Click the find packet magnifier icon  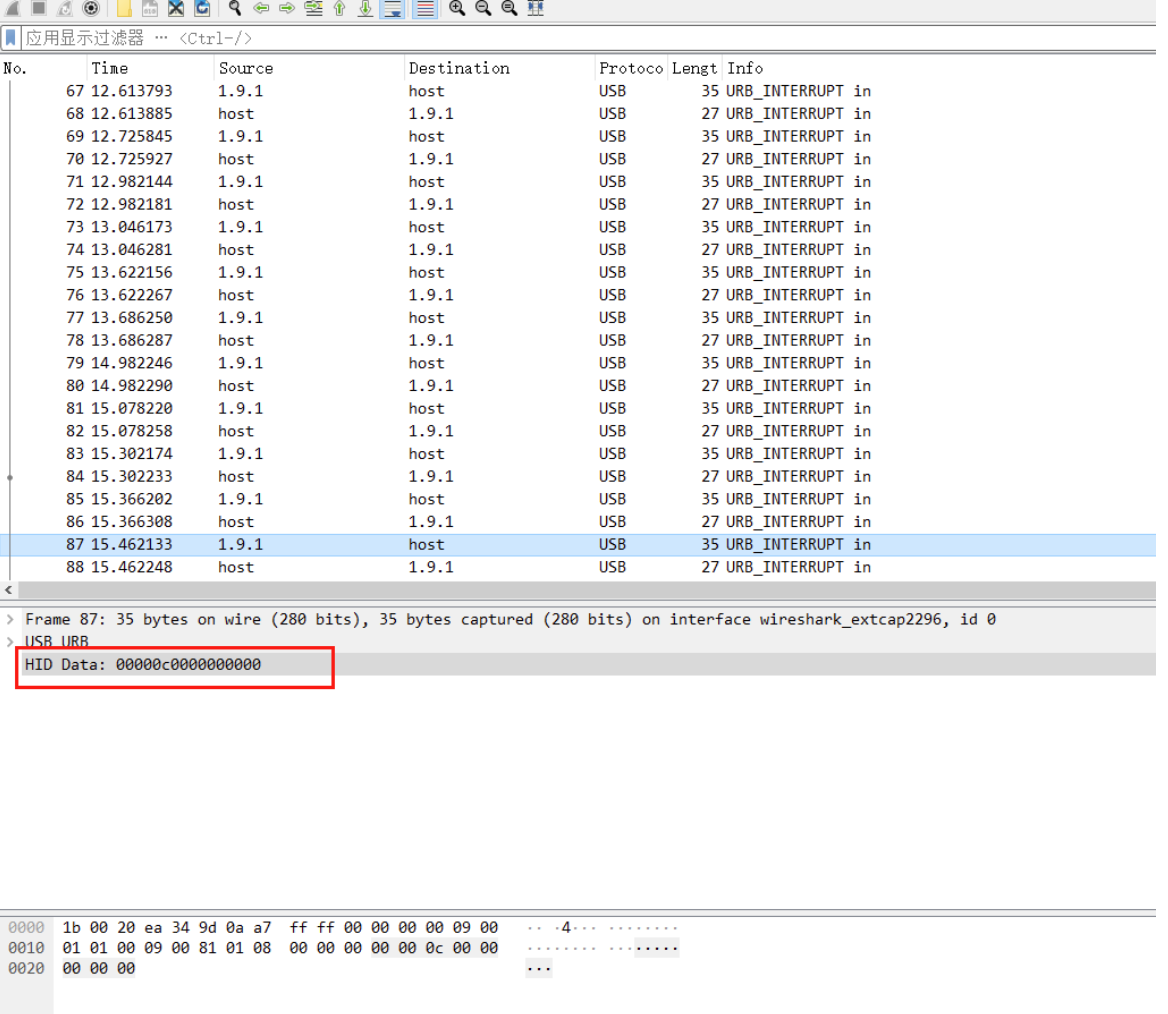pyautogui.click(x=235, y=8)
